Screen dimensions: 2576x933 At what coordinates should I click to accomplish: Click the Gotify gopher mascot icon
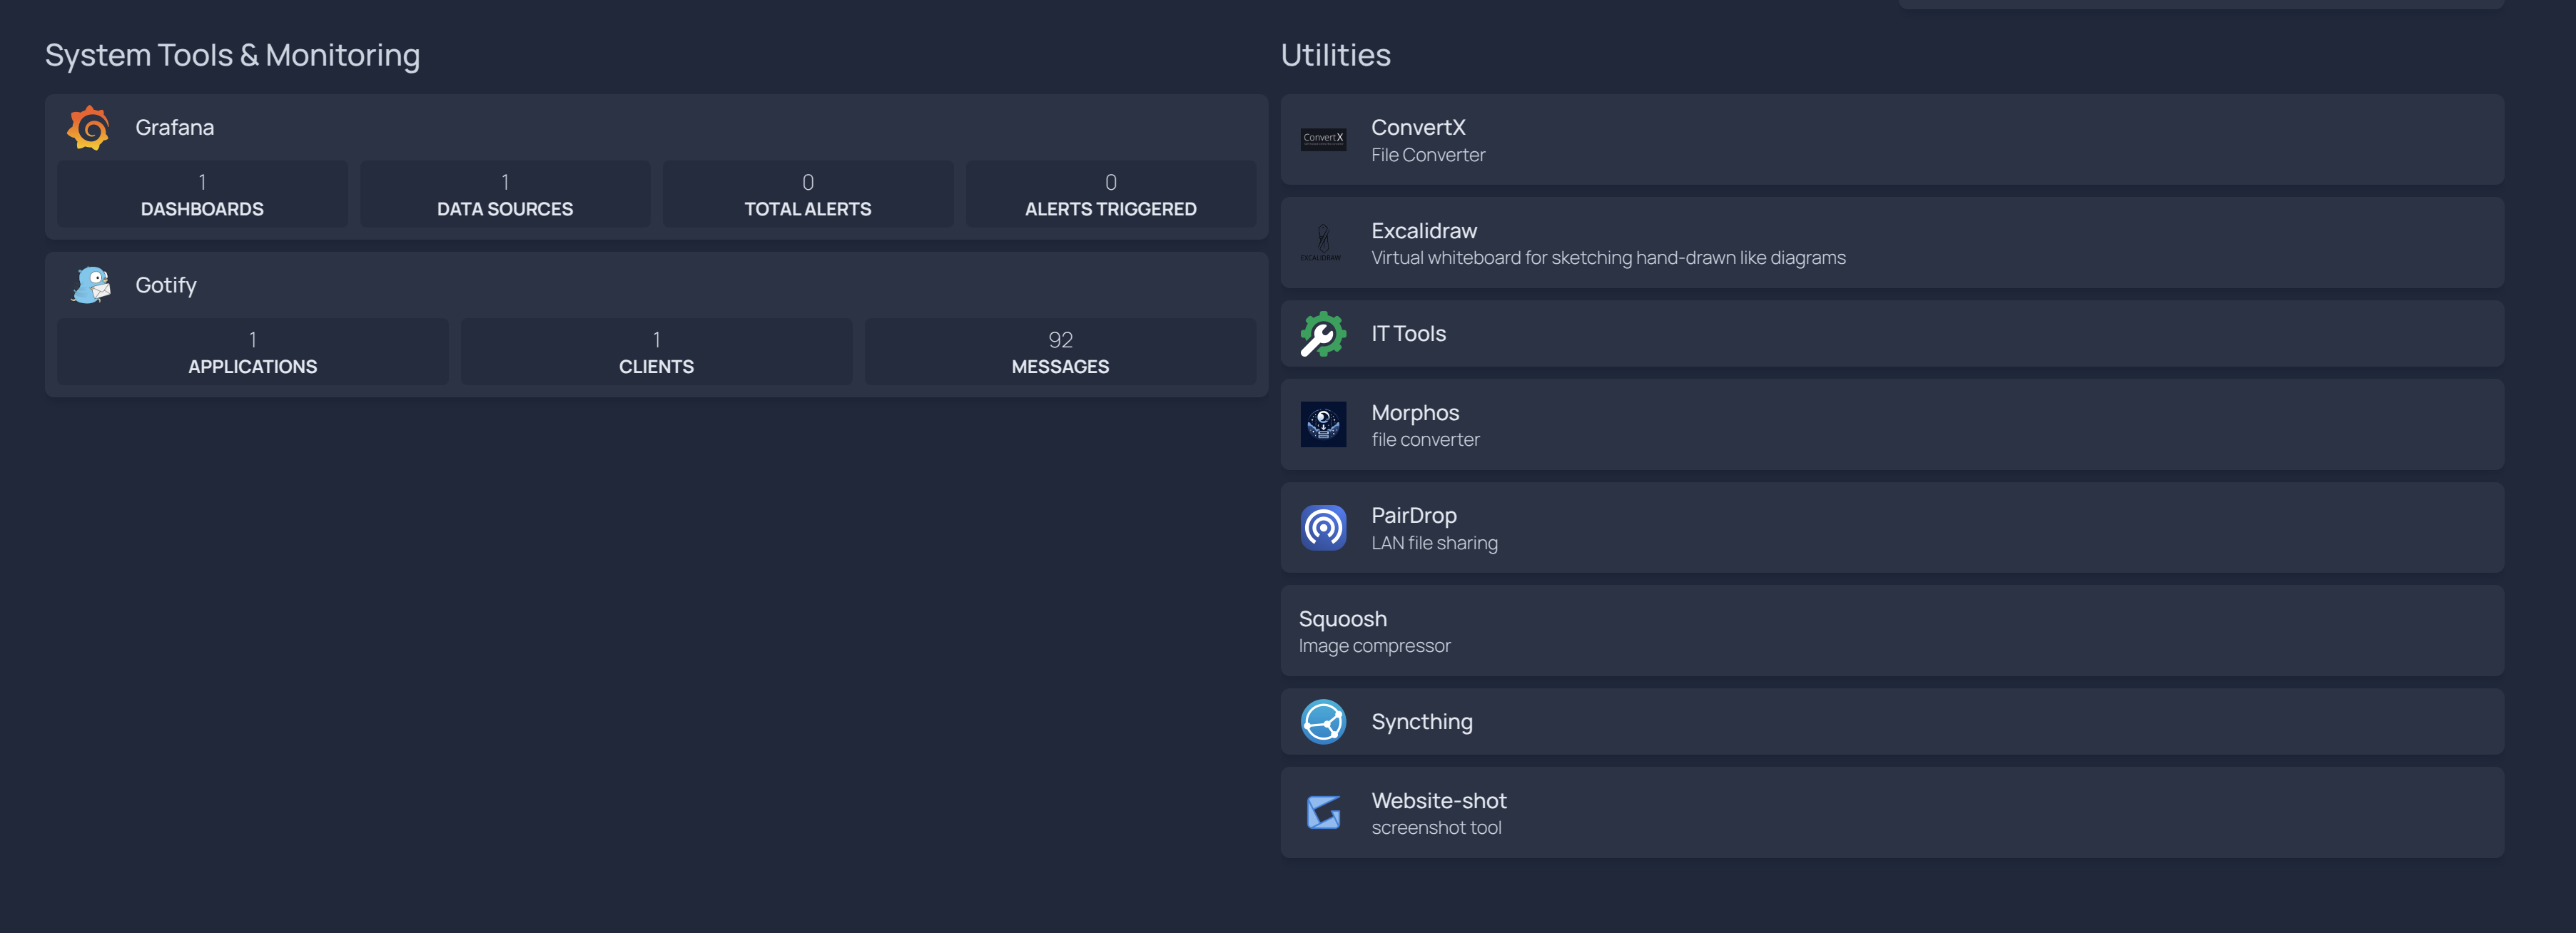point(91,285)
